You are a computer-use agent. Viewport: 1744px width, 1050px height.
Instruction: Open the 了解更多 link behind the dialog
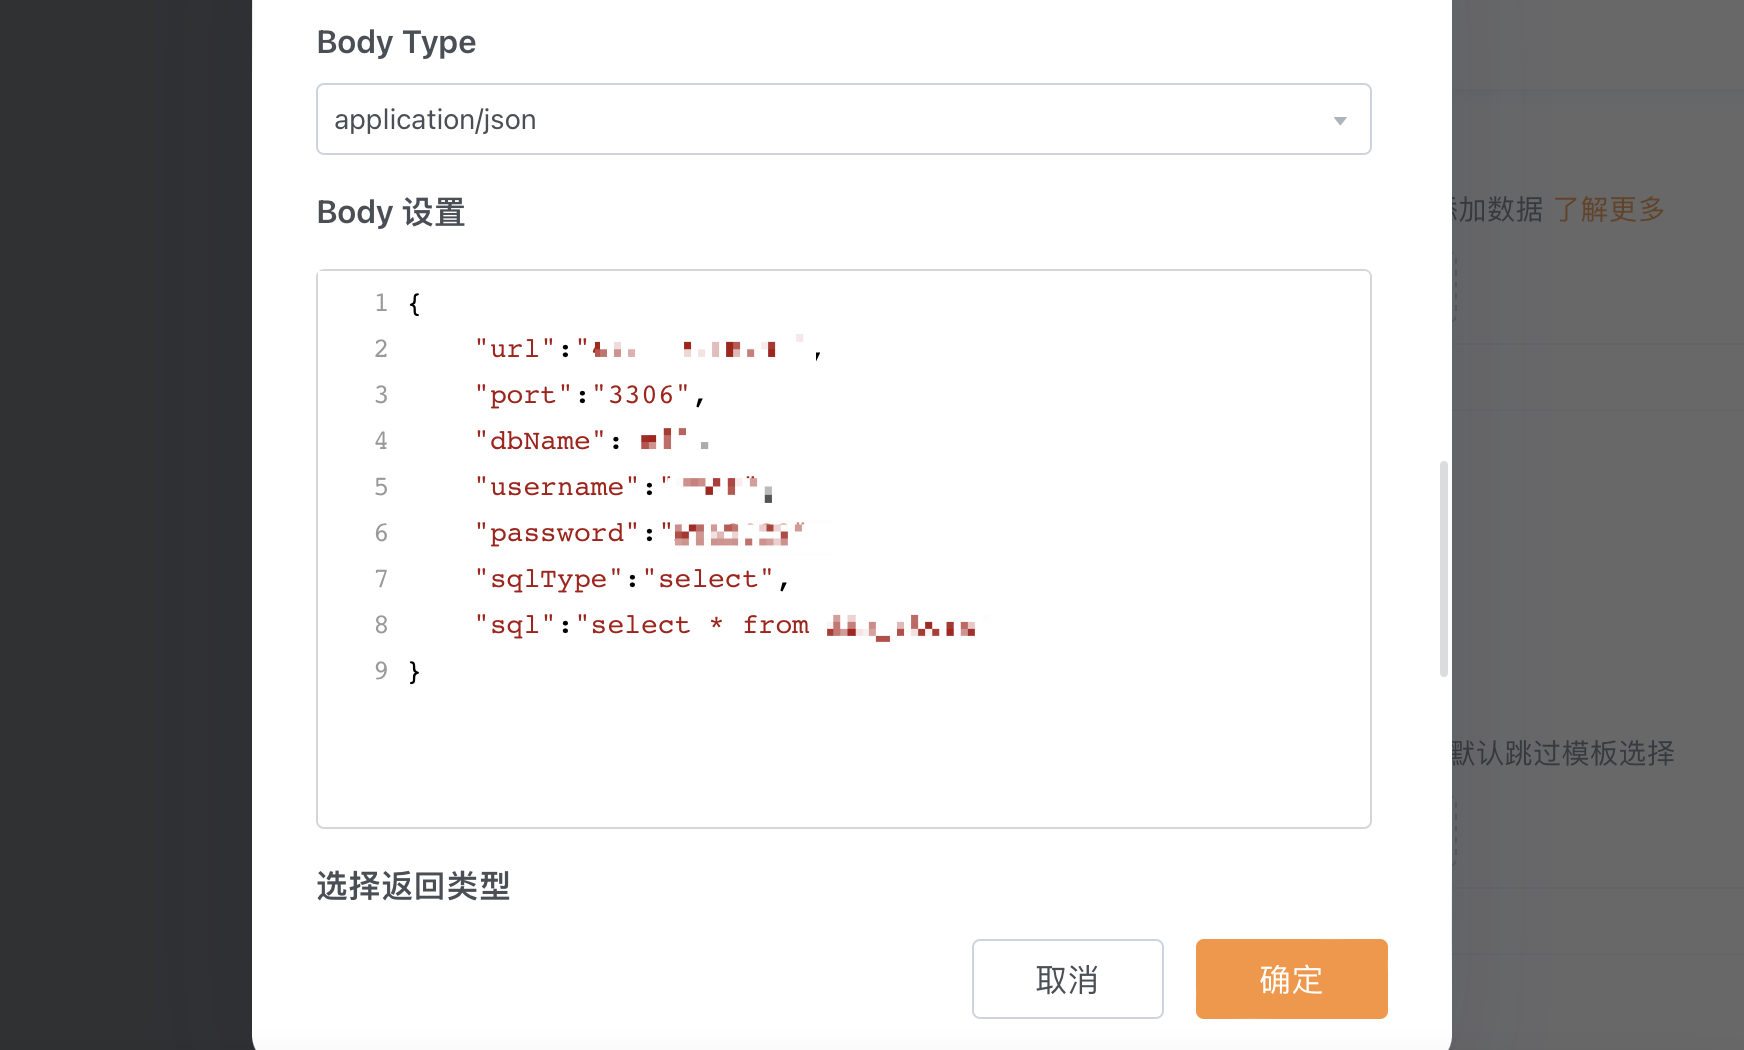pyautogui.click(x=1608, y=209)
